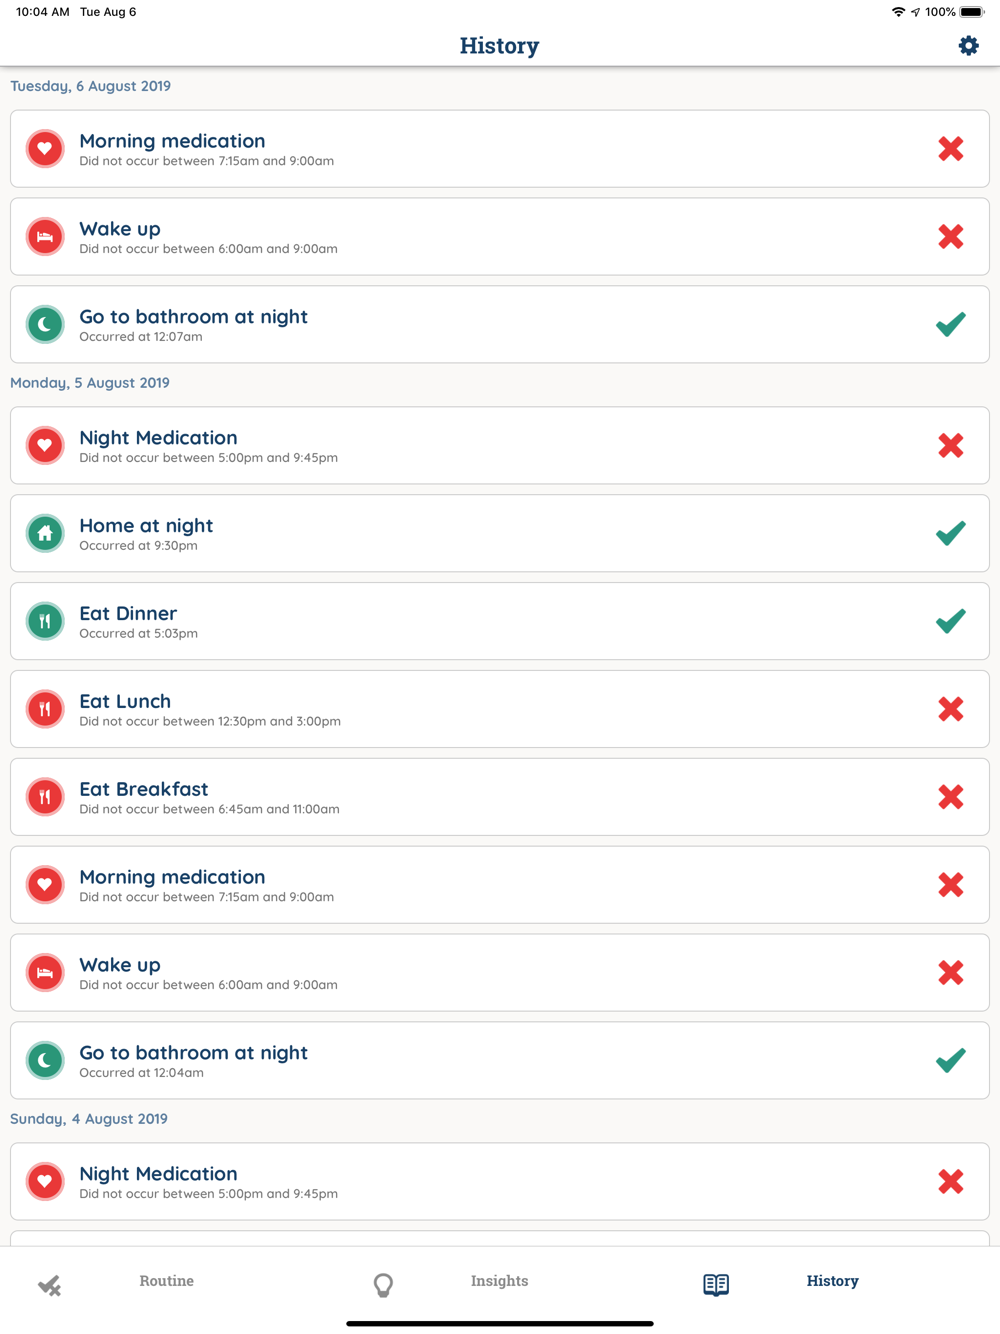This screenshot has height=1334, width=1000.
Task: Open Sunday's Night Medication entry
Action: coord(500,1181)
